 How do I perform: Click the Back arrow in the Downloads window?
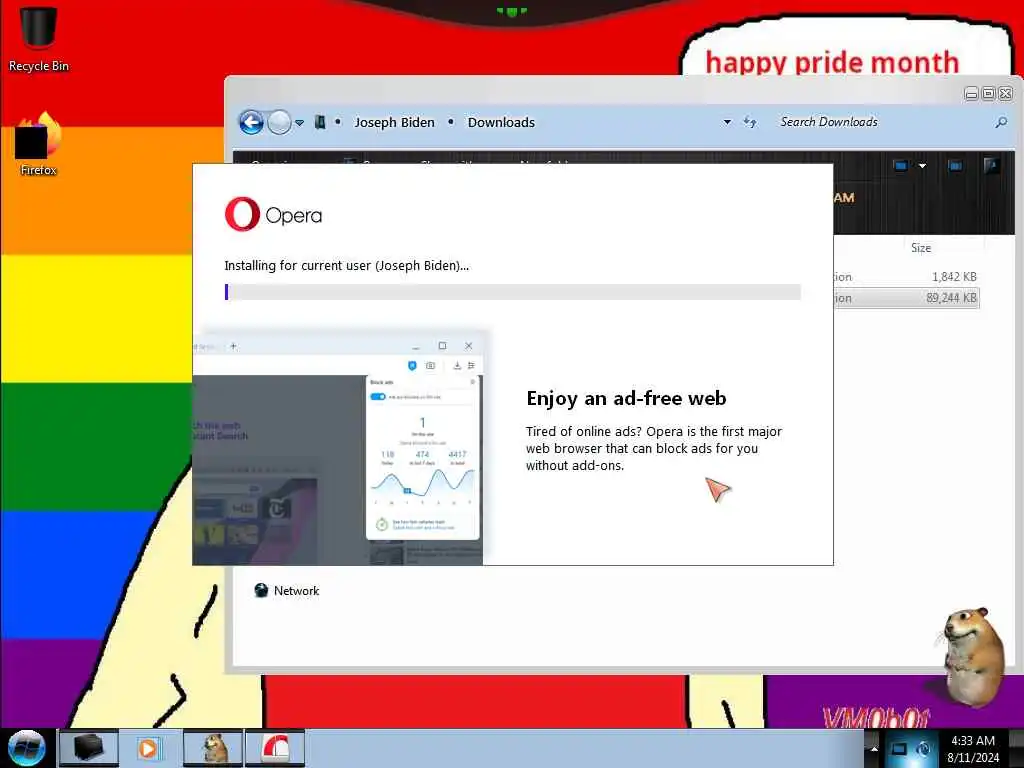coord(251,122)
